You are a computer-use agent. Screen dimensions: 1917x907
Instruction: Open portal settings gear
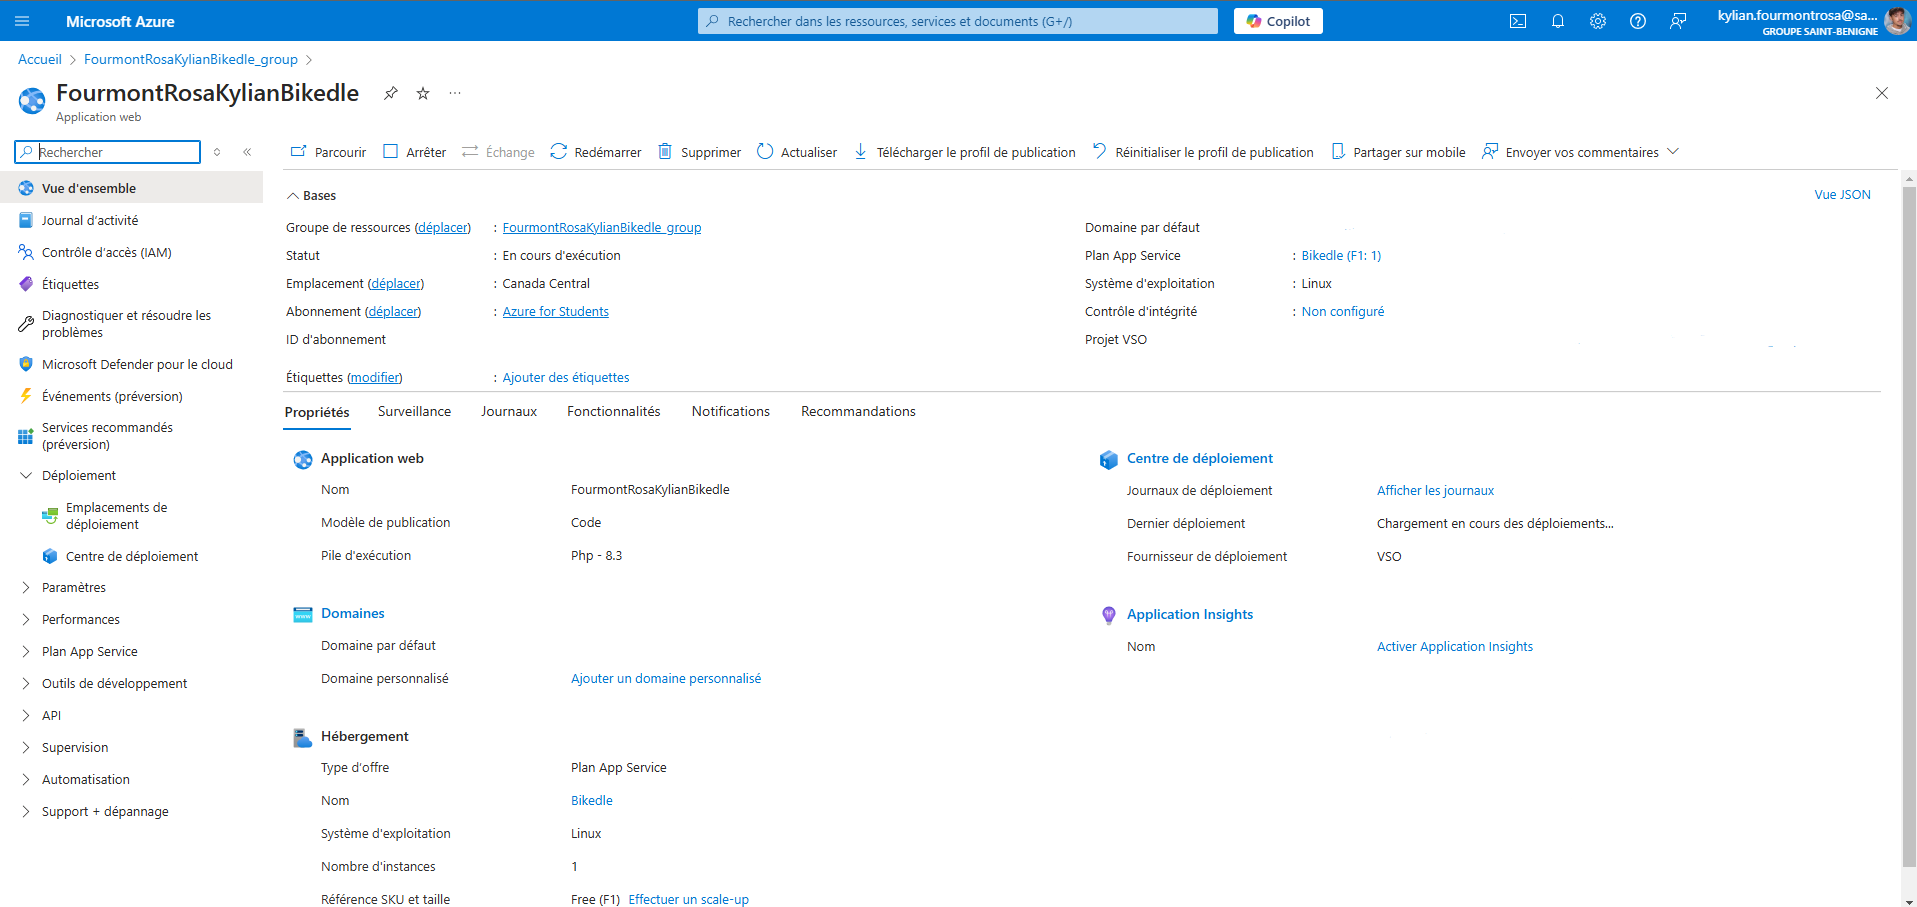(x=1598, y=21)
